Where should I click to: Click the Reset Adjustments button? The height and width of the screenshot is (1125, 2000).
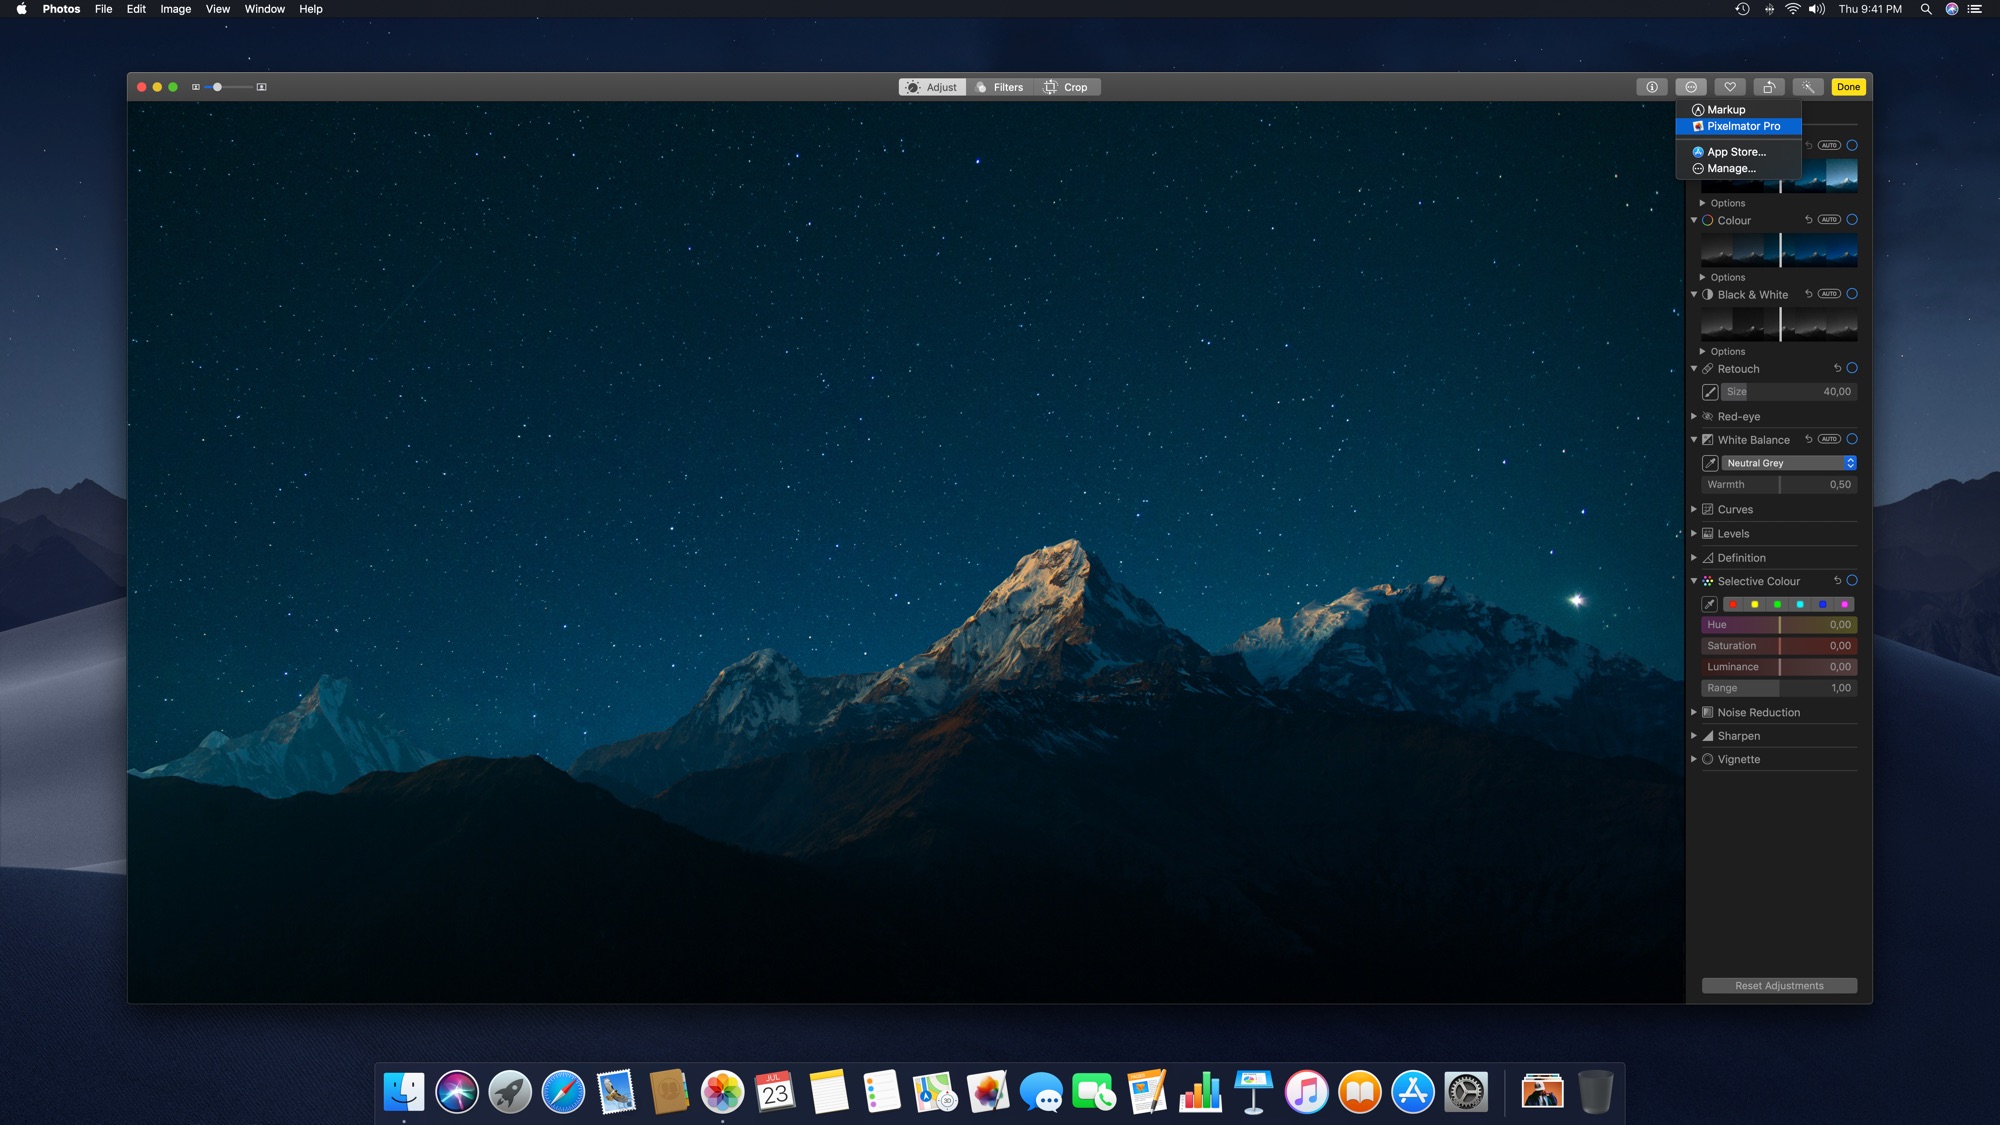click(x=1779, y=986)
